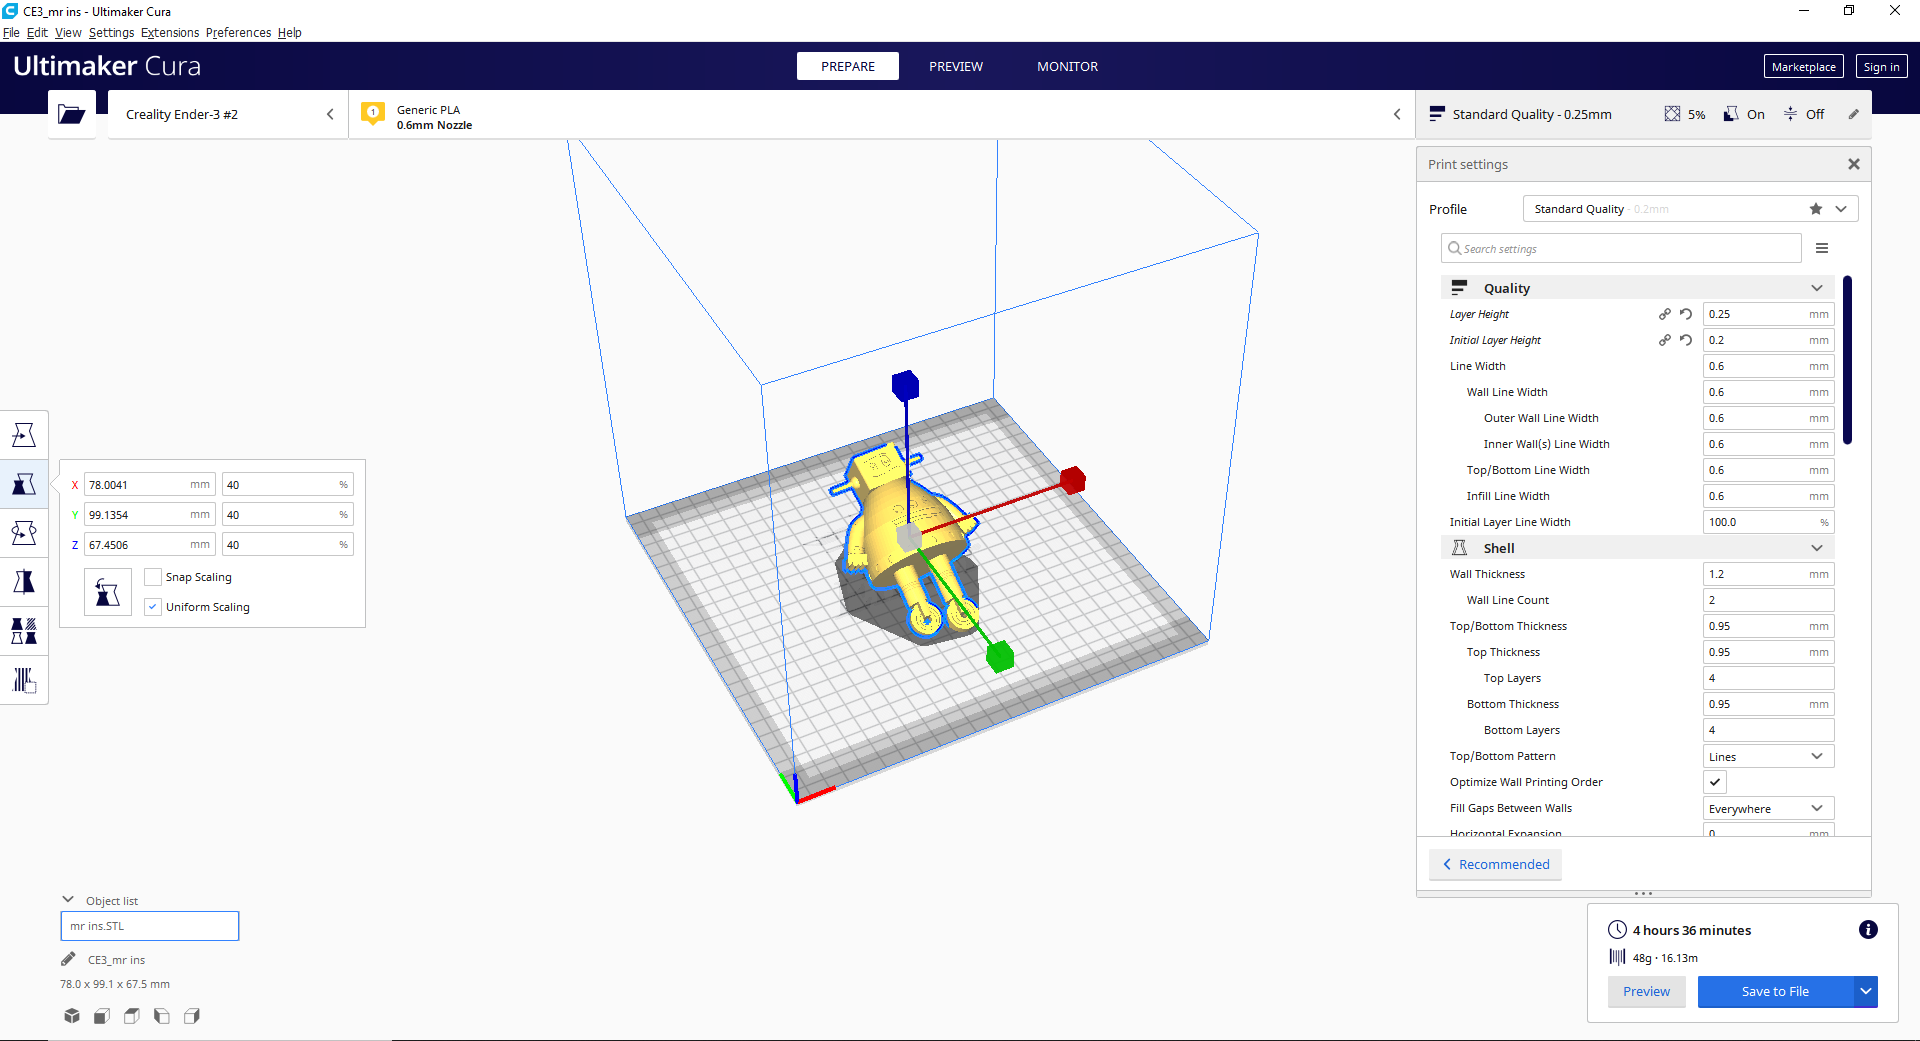The height and width of the screenshot is (1041, 1920).
Task: Click the Y scale millimeter field
Action: [x=150, y=515]
